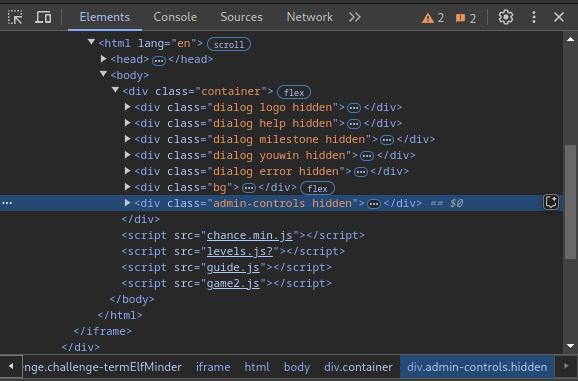578x381 pixels.
Task: Switch to the Console tab
Action: 175,17
